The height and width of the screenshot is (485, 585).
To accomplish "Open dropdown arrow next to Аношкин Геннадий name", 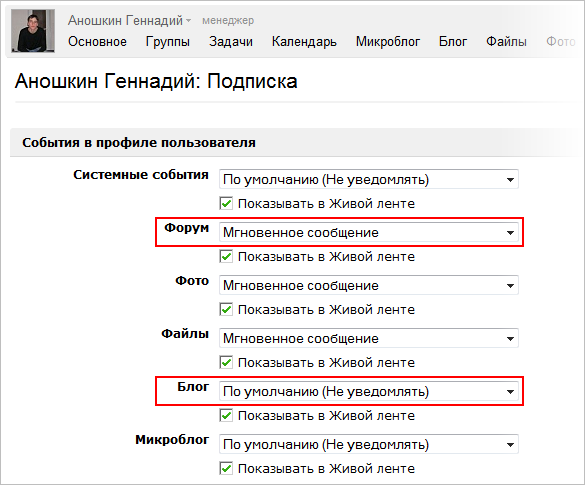I will (x=188, y=21).
